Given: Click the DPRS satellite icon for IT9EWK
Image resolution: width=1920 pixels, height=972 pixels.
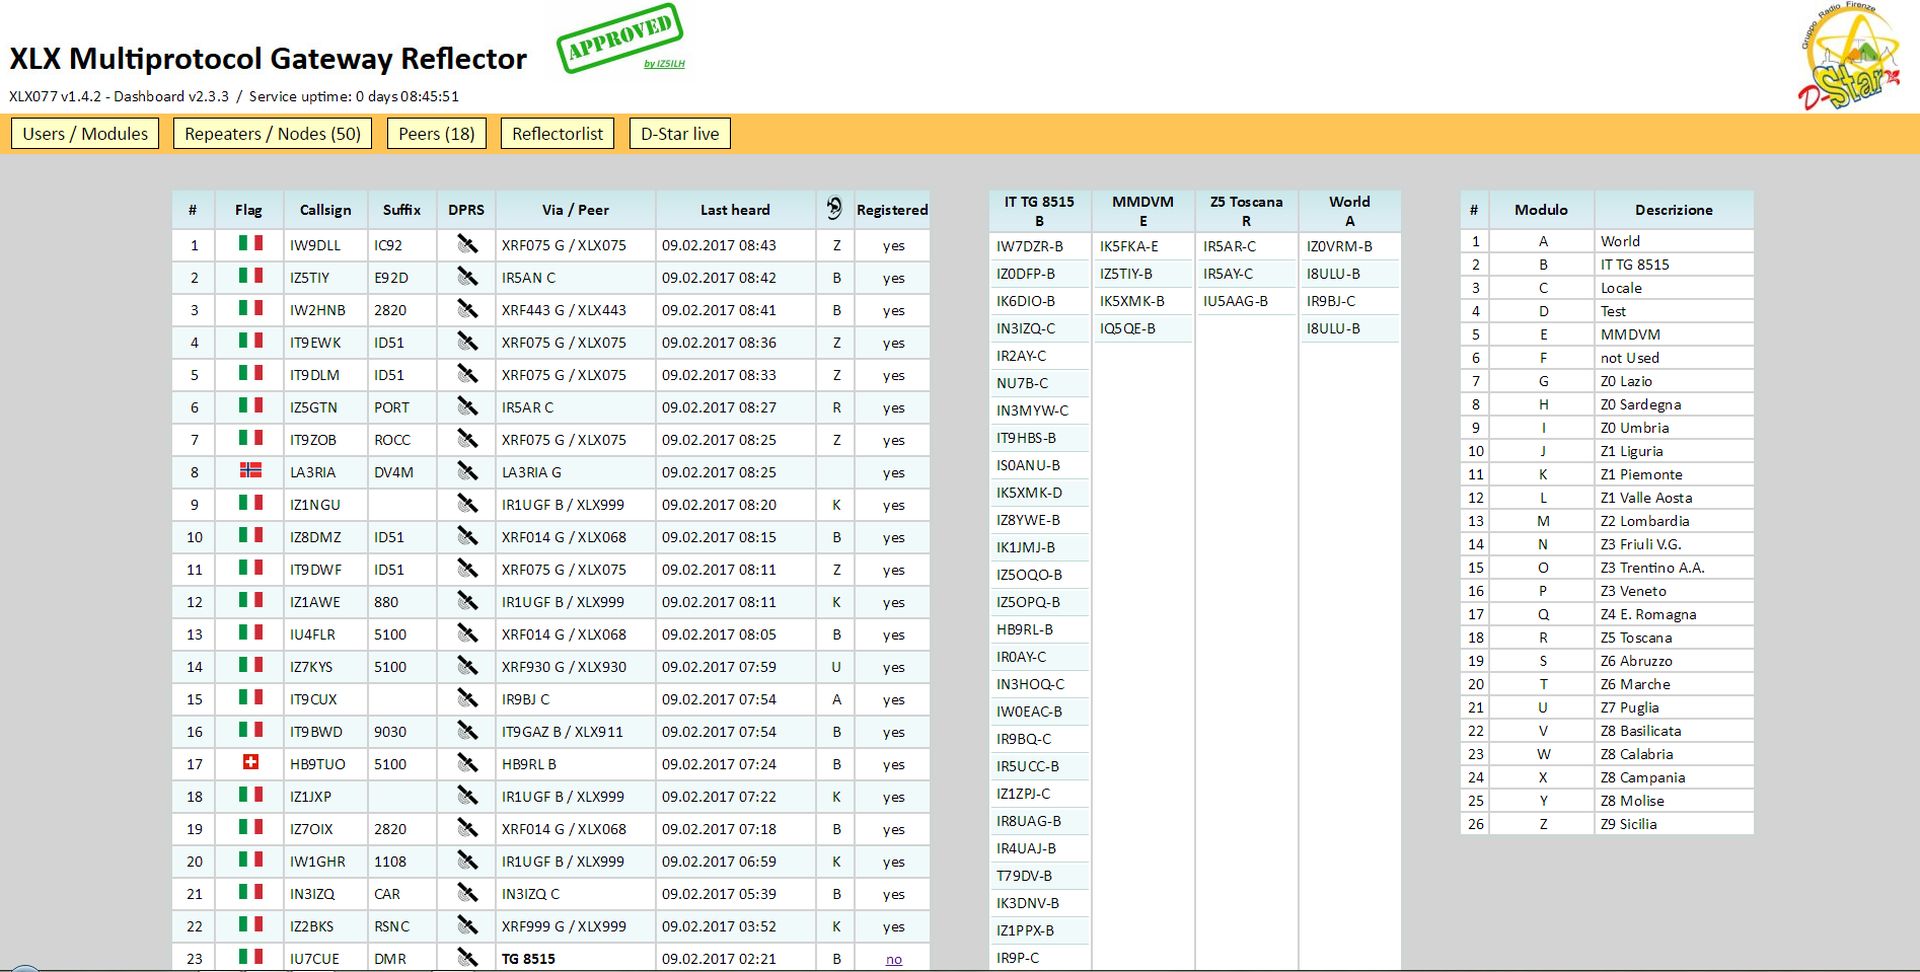Looking at the screenshot, I should click(467, 342).
